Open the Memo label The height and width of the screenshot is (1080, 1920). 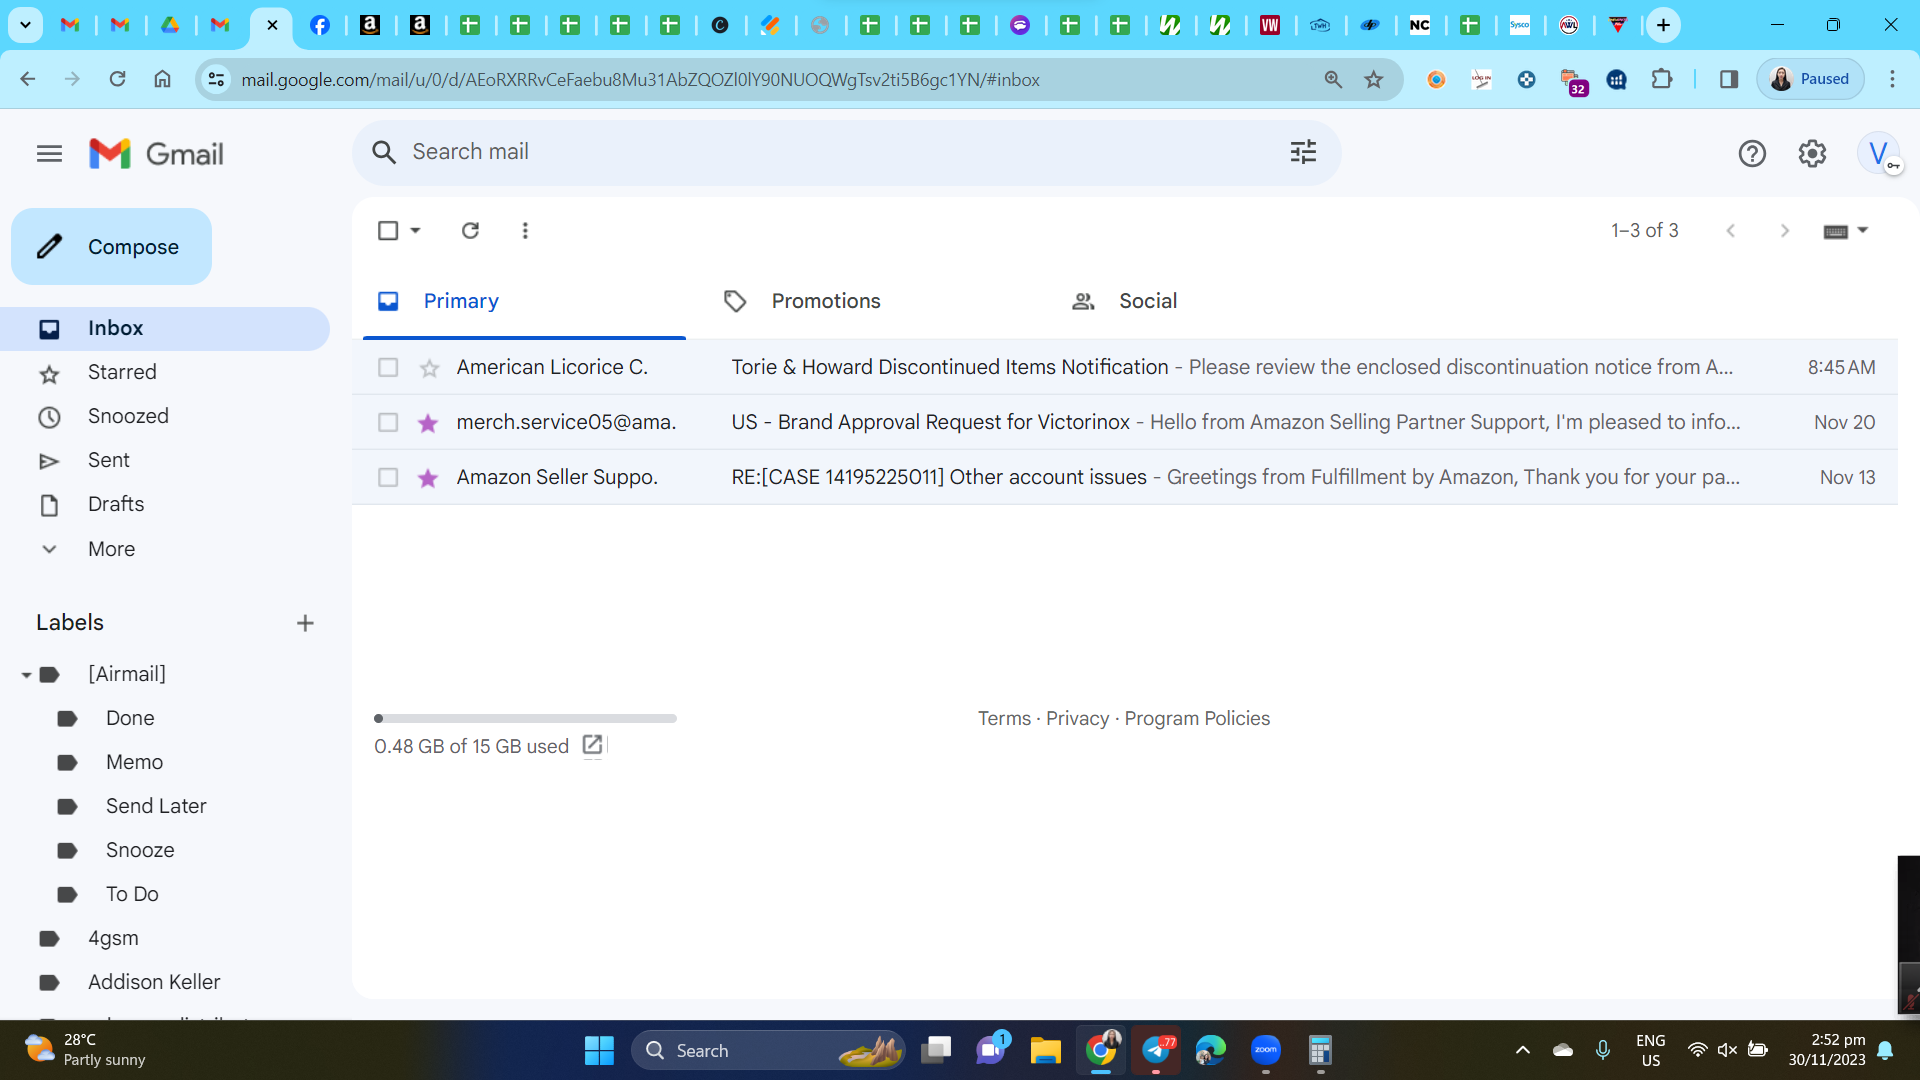tap(134, 763)
